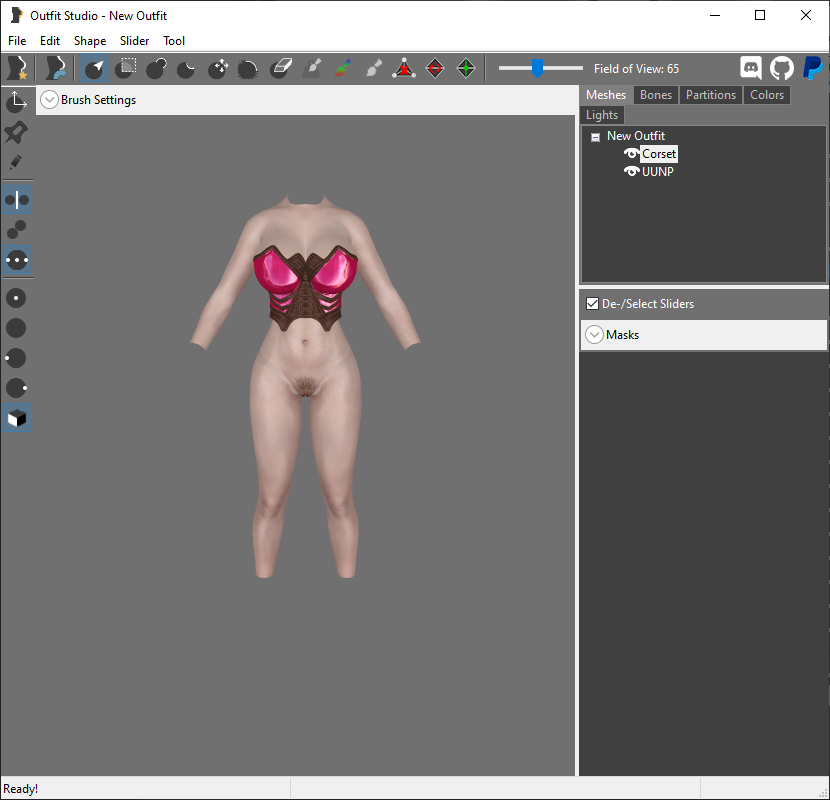Open the Shape menu
The height and width of the screenshot is (800, 830).
[89, 41]
